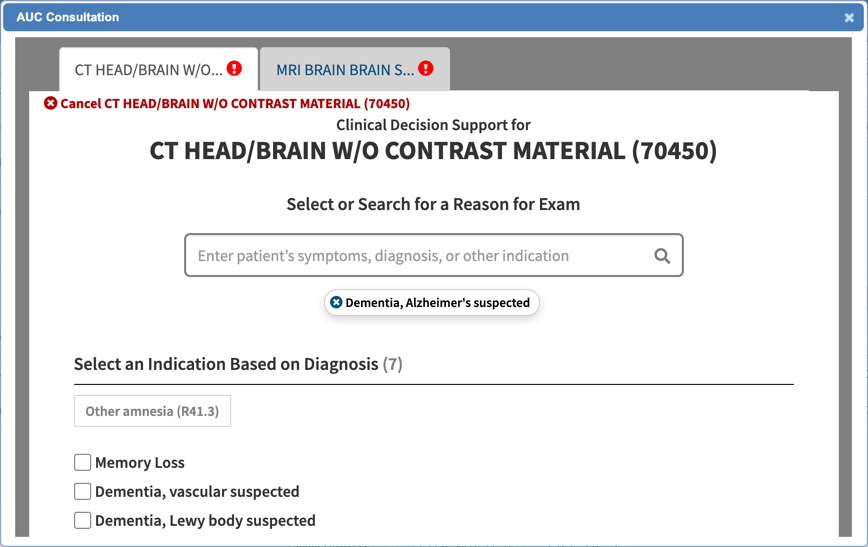Click the (7) indication count
This screenshot has width=868, height=547.
pos(393,364)
